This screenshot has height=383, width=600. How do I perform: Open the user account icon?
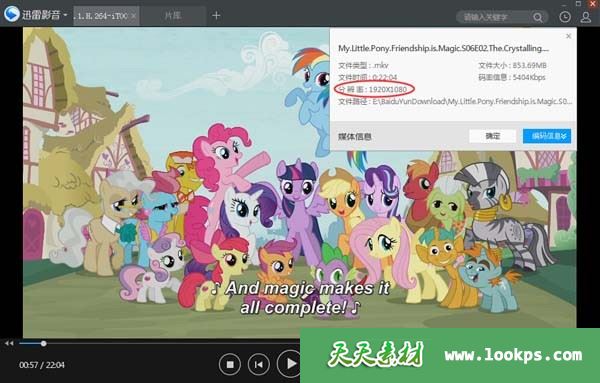[585, 17]
